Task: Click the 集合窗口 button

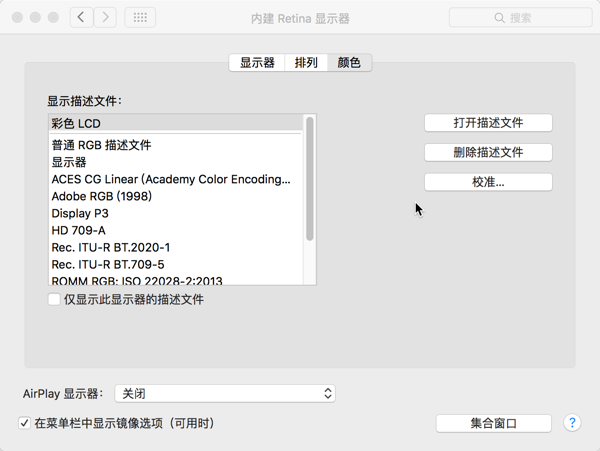Action: pos(494,423)
